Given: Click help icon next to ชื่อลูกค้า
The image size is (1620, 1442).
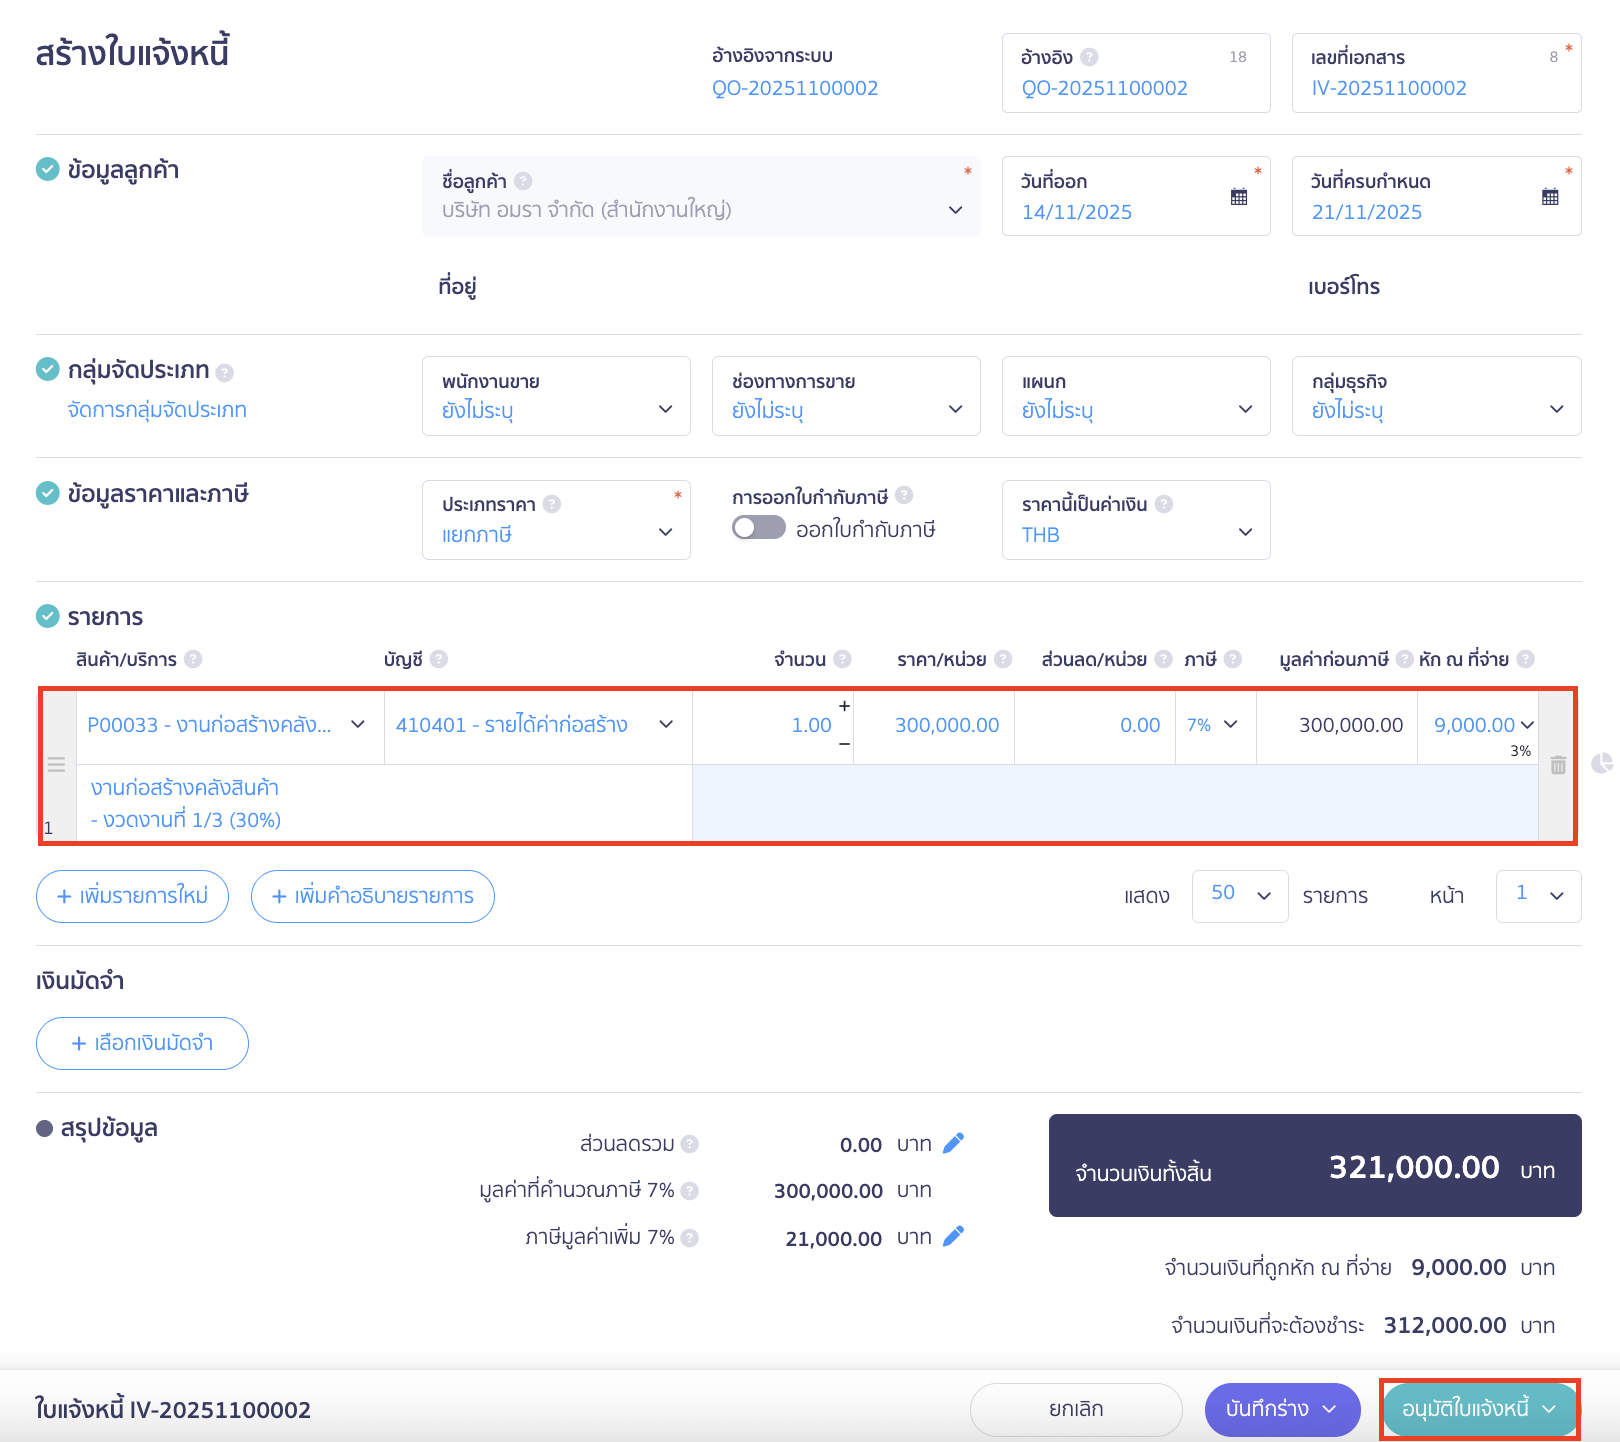Looking at the screenshot, I should pyautogui.click(x=523, y=181).
